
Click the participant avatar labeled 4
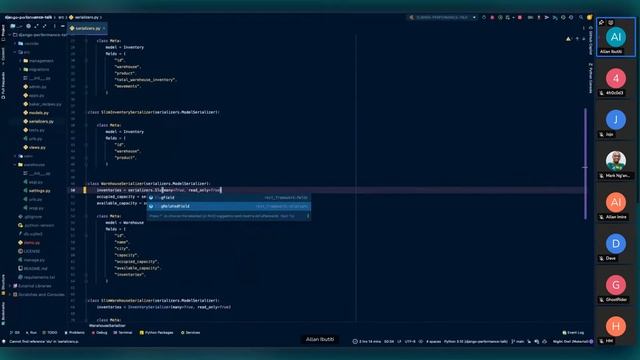click(x=616, y=78)
